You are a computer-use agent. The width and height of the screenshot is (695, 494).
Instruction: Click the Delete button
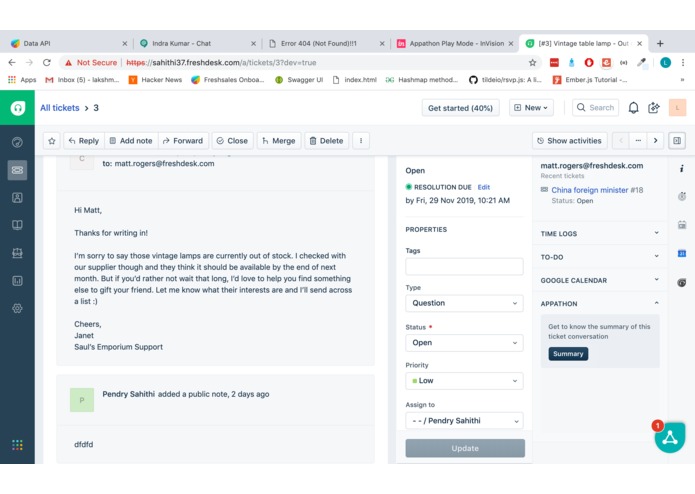(326, 141)
